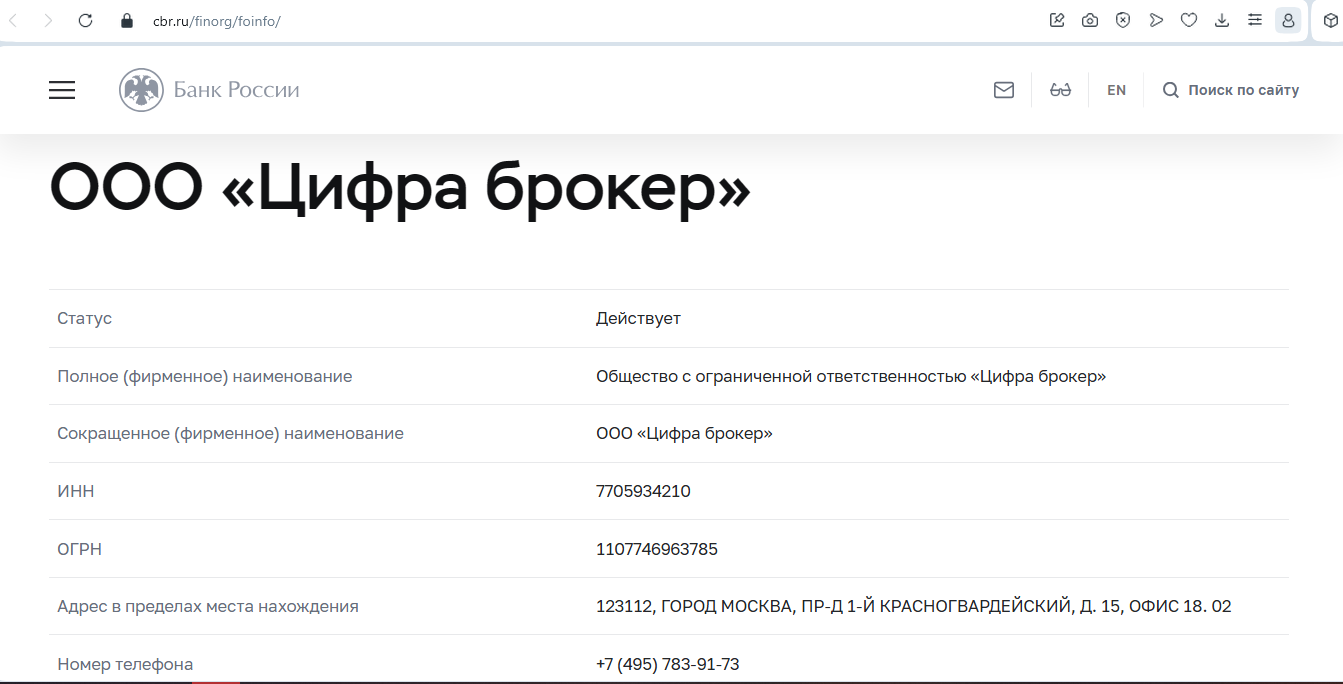Open the ad blocker shield icon
The width and height of the screenshot is (1343, 684).
click(x=1123, y=20)
